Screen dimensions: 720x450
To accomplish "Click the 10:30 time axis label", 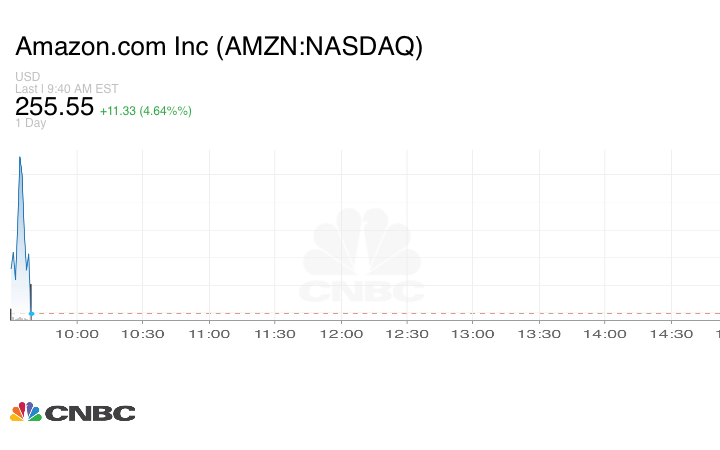I will coord(143,334).
